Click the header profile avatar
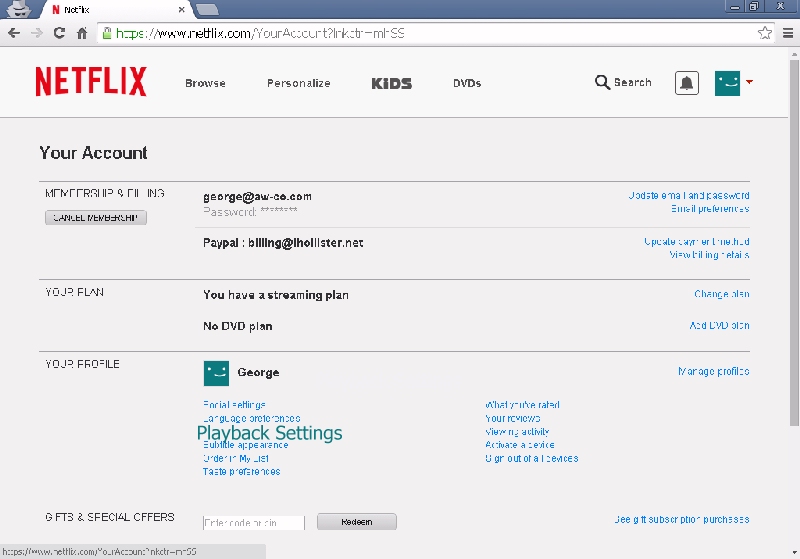This screenshot has width=800, height=559. 728,83
